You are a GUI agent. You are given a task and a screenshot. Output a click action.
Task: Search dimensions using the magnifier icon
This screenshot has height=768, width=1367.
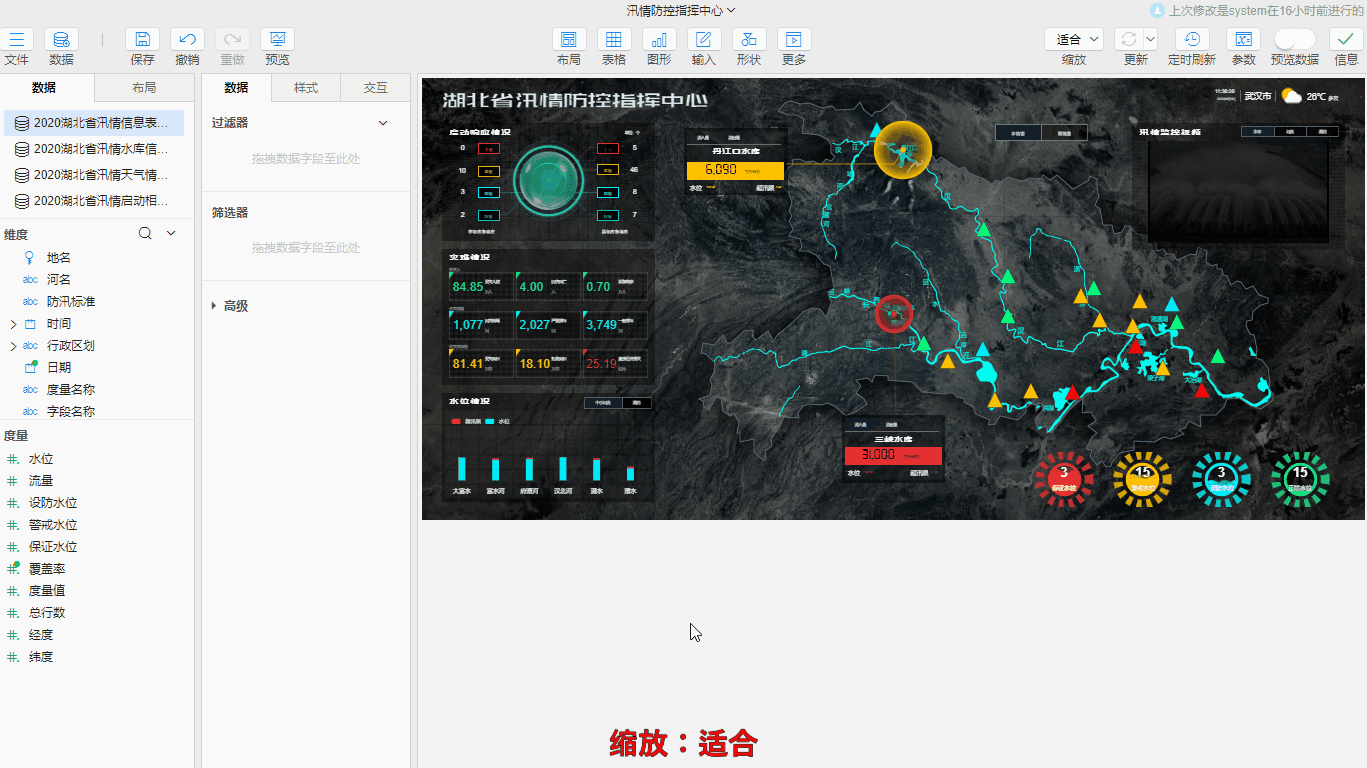click(x=145, y=233)
